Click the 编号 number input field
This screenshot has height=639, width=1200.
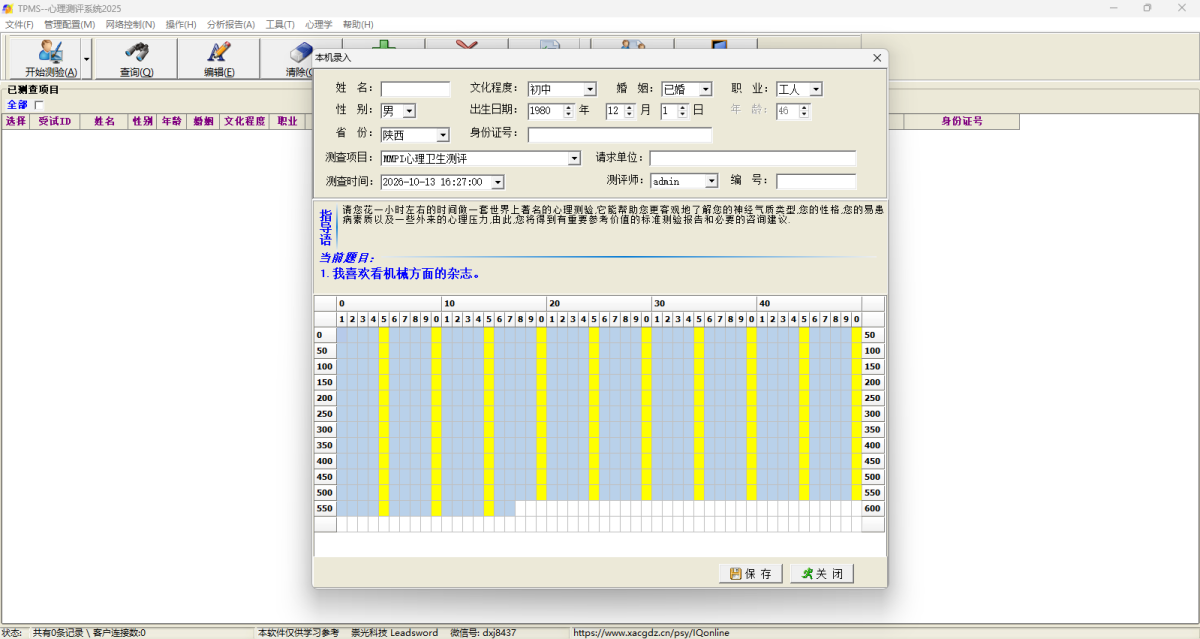816,182
